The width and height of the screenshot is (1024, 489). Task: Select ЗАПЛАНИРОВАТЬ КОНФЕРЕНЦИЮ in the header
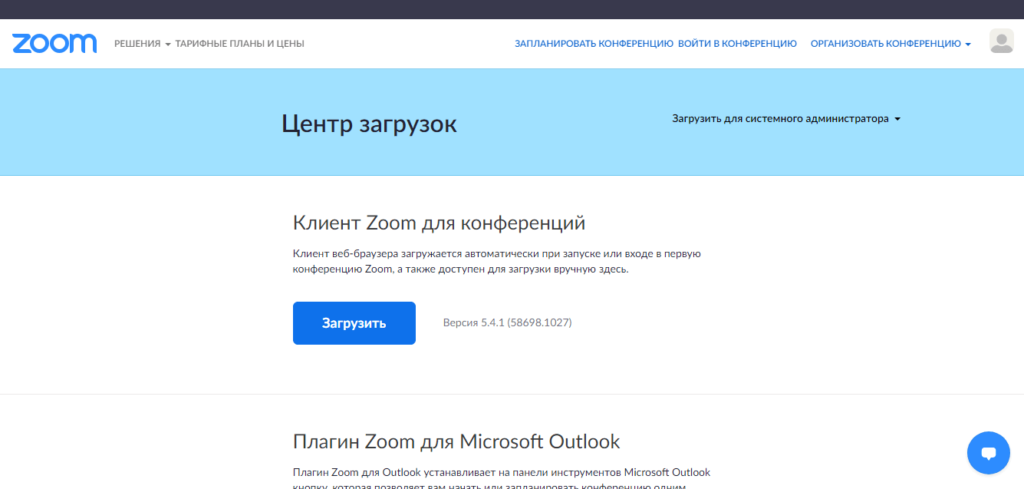click(x=593, y=44)
